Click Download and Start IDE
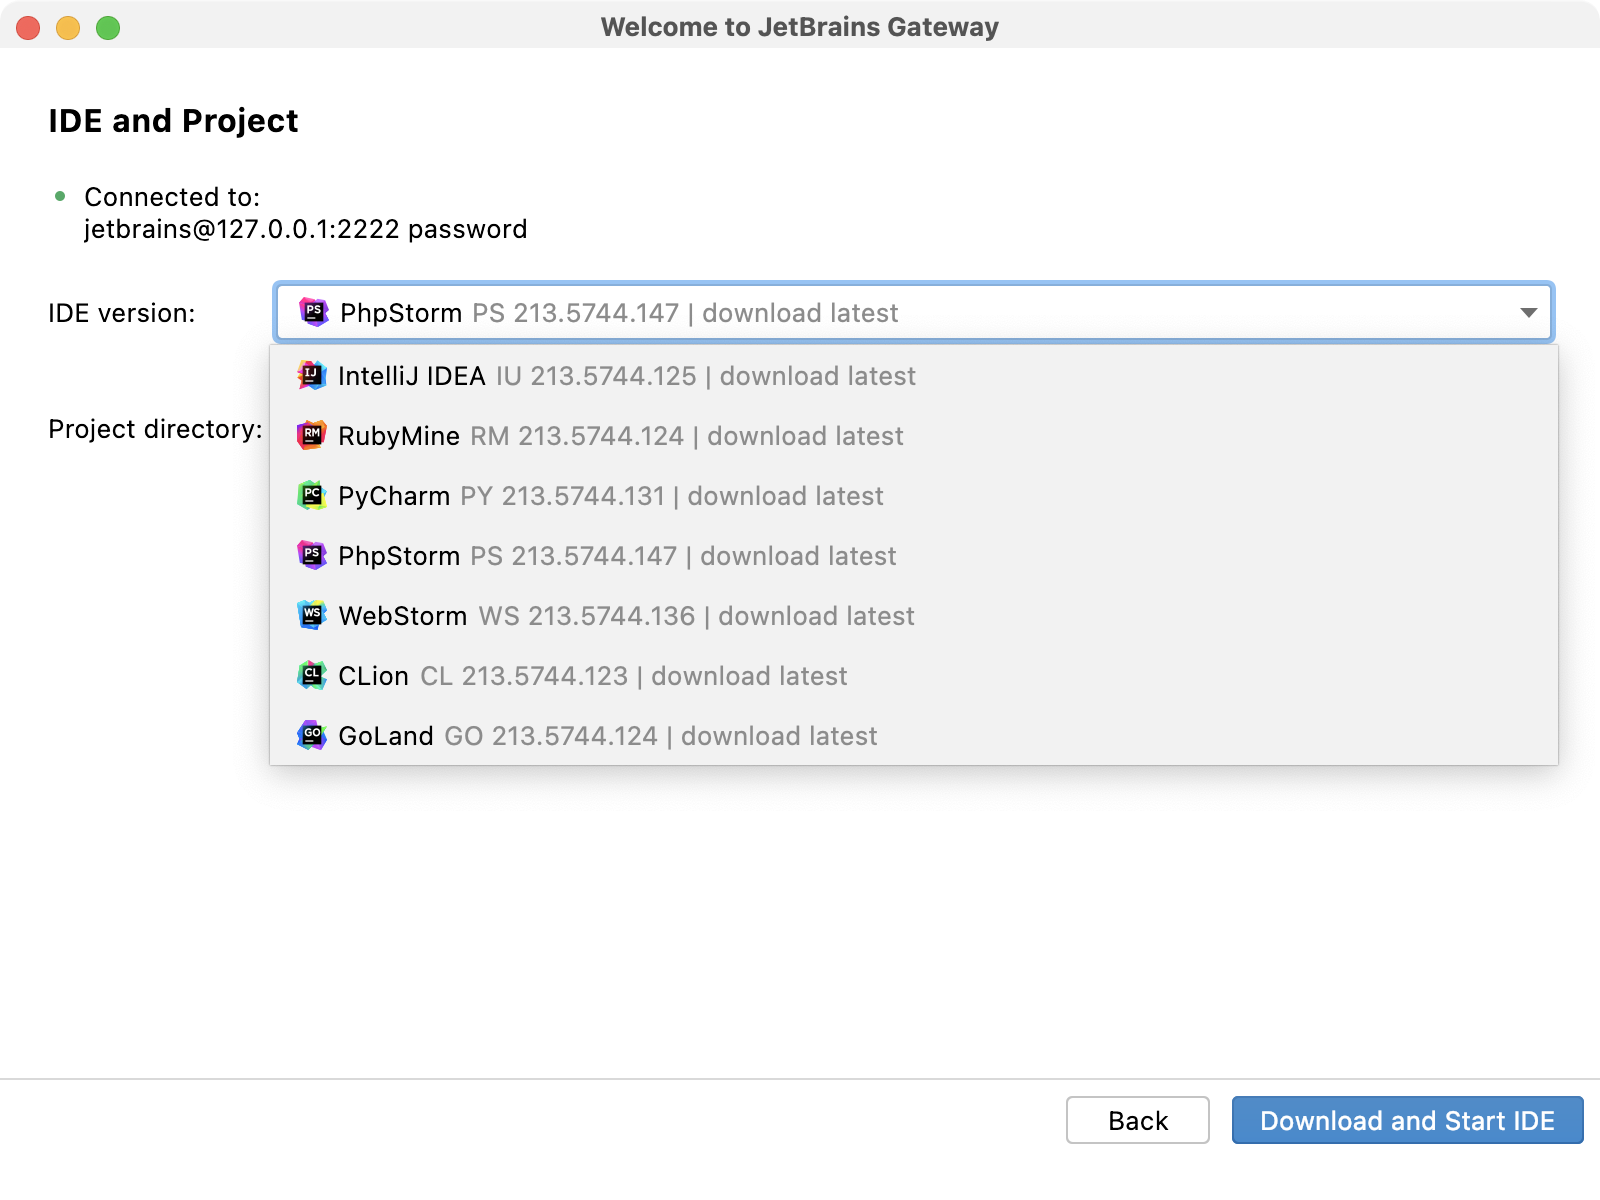The image size is (1600, 1200). (x=1407, y=1120)
